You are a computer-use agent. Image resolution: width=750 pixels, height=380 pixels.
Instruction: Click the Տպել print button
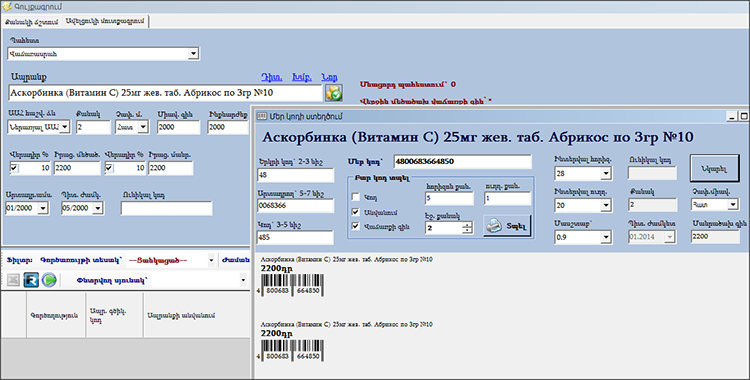pos(507,226)
